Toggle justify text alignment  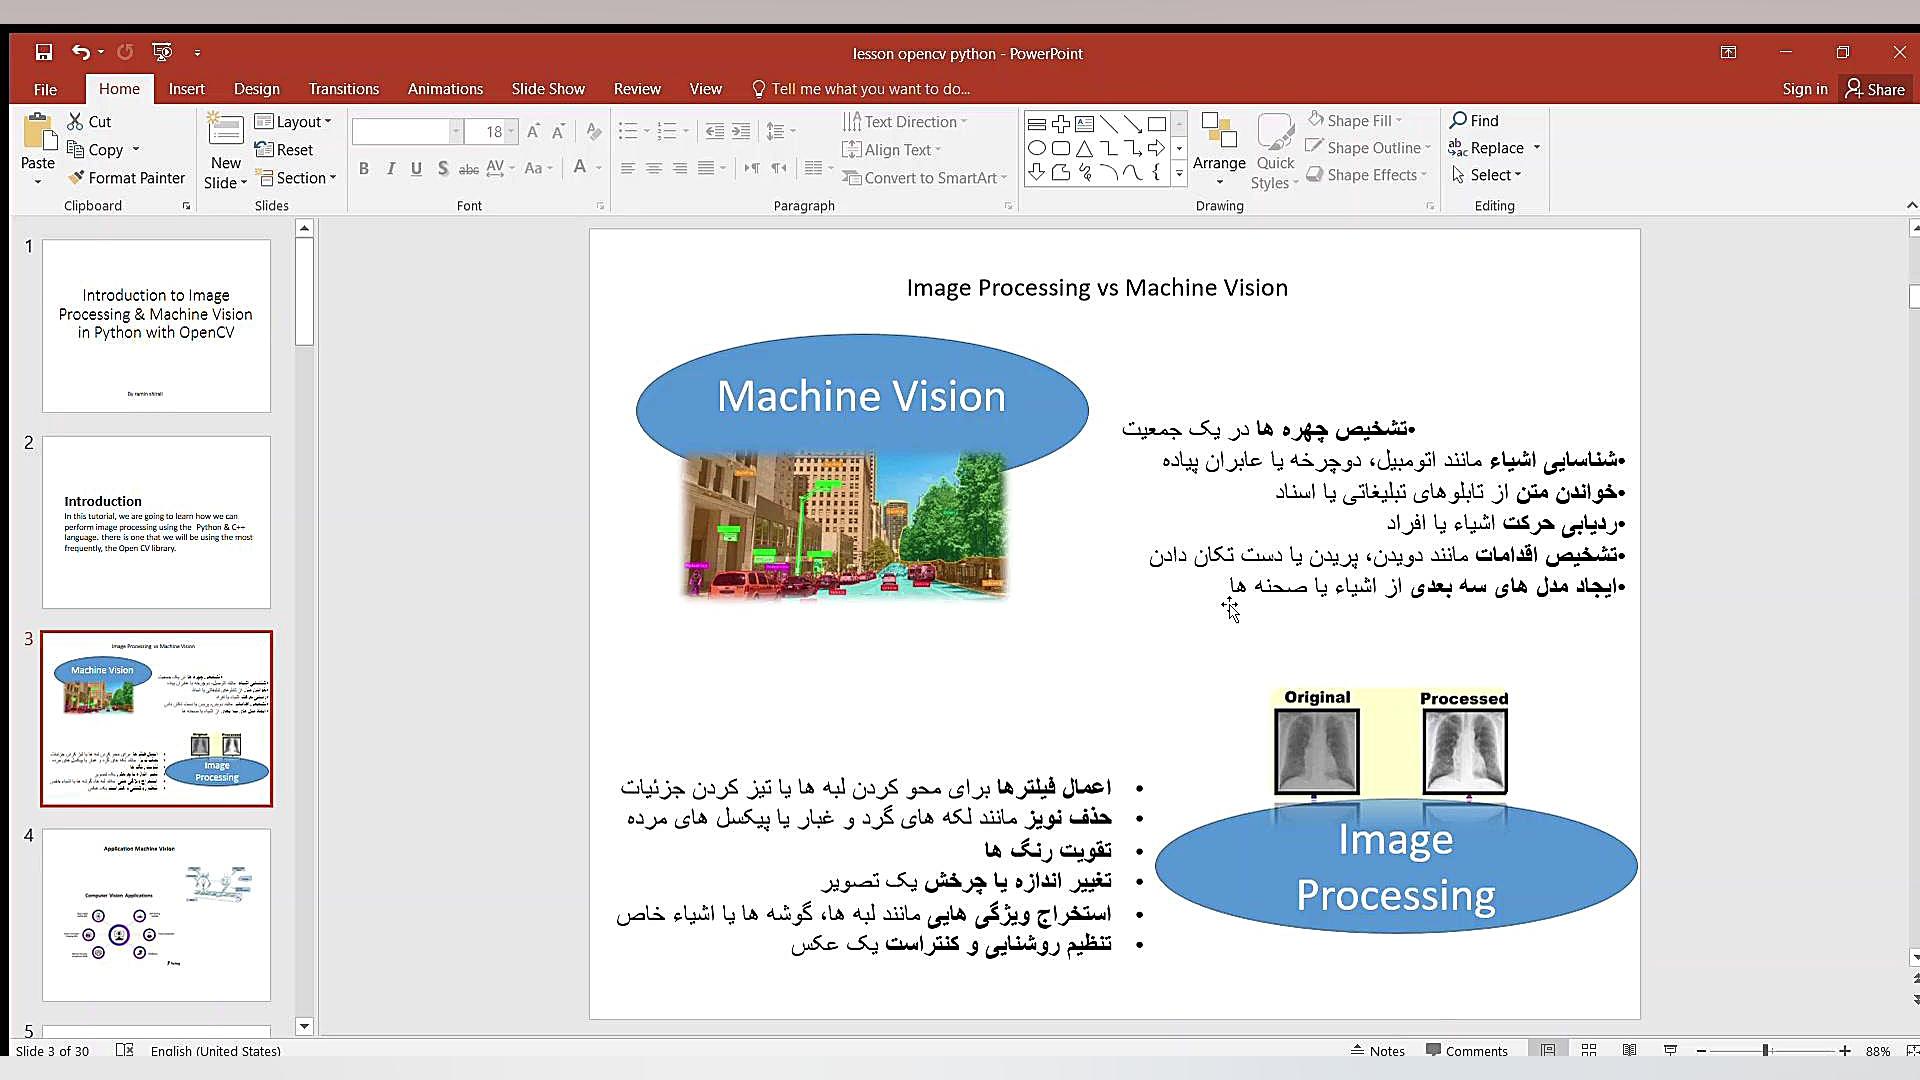706,168
